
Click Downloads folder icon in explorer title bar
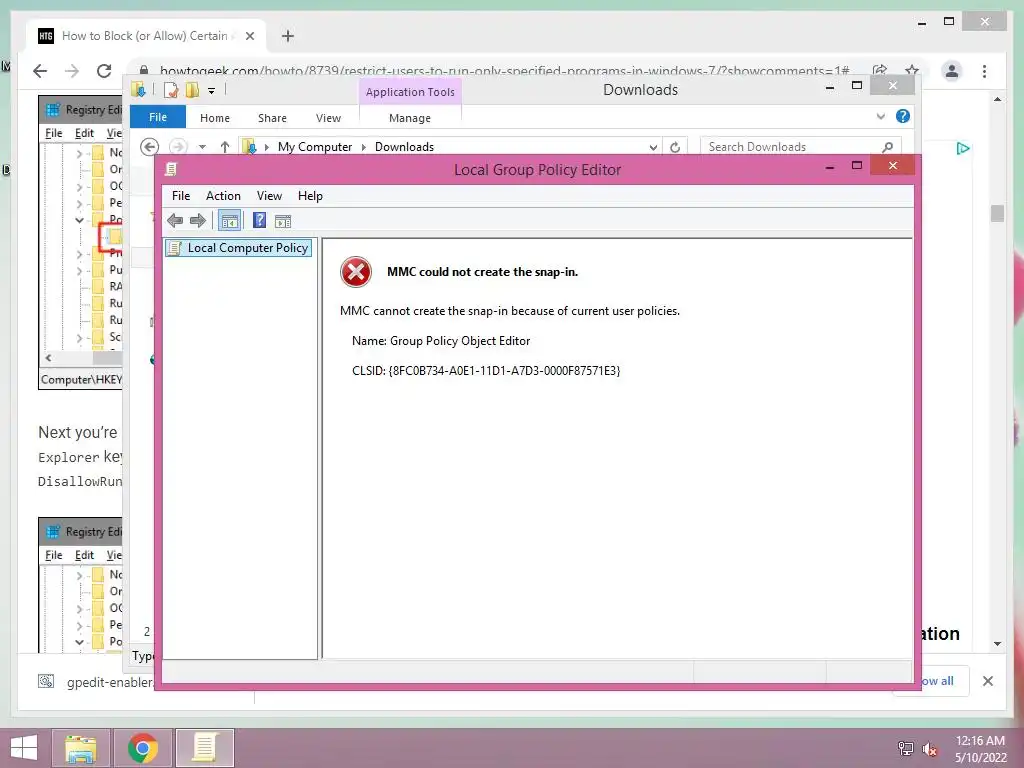click(138, 89)
